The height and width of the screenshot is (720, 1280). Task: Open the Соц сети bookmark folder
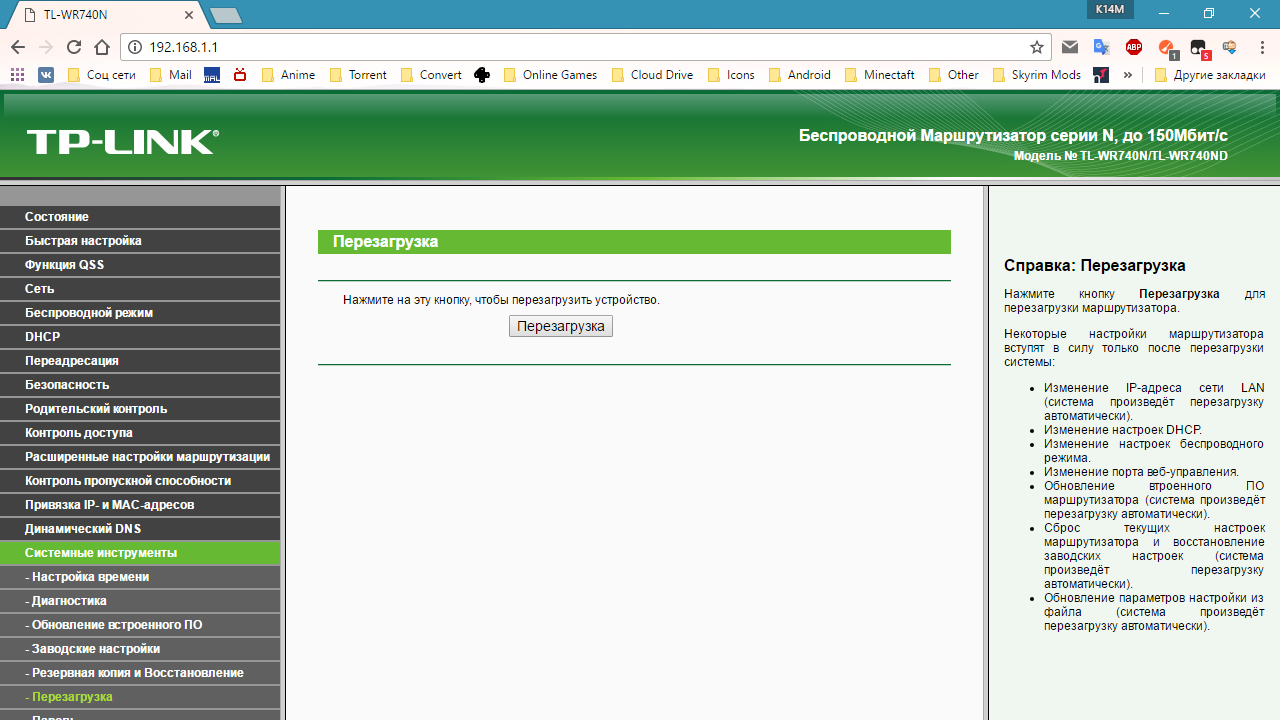point(101,75)
